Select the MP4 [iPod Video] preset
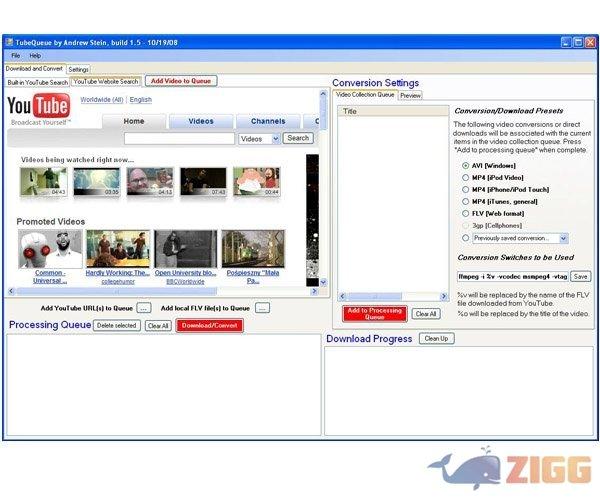600x500 pixels. (x=465, y=177)
